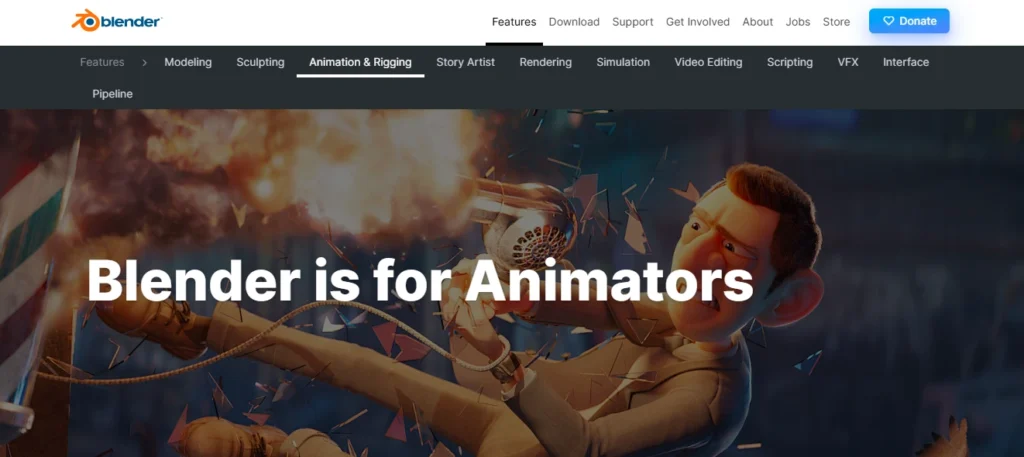Go to the Download page
The image size is (1024, 457).
[574, 22]
